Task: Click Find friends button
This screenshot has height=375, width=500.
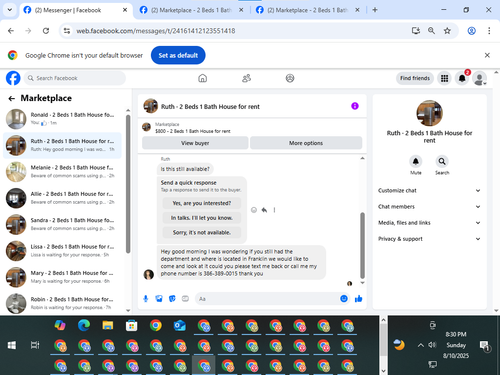Action: click(415, 78)
